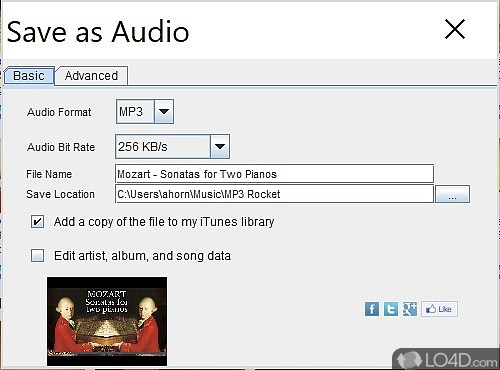Select the Basic tab
Image resolution: width=500 pixels, height=370 pixels.
[29, 76]
